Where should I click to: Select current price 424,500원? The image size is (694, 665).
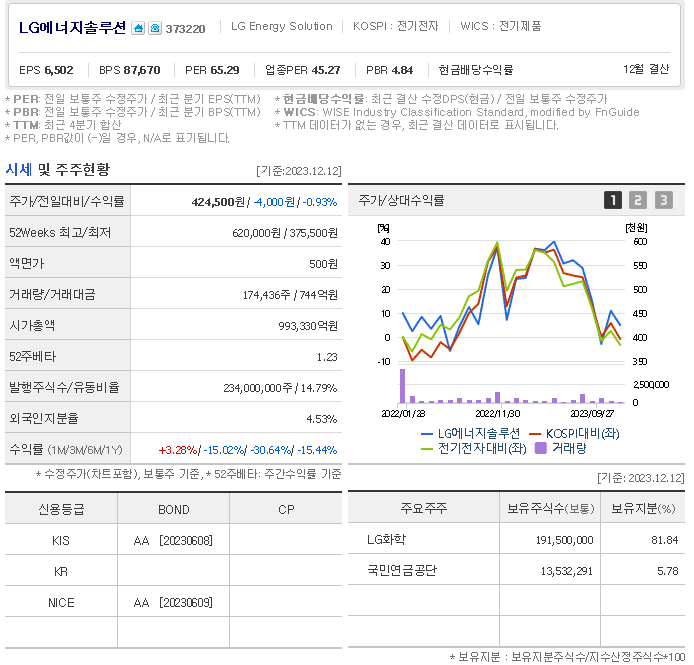218,202
